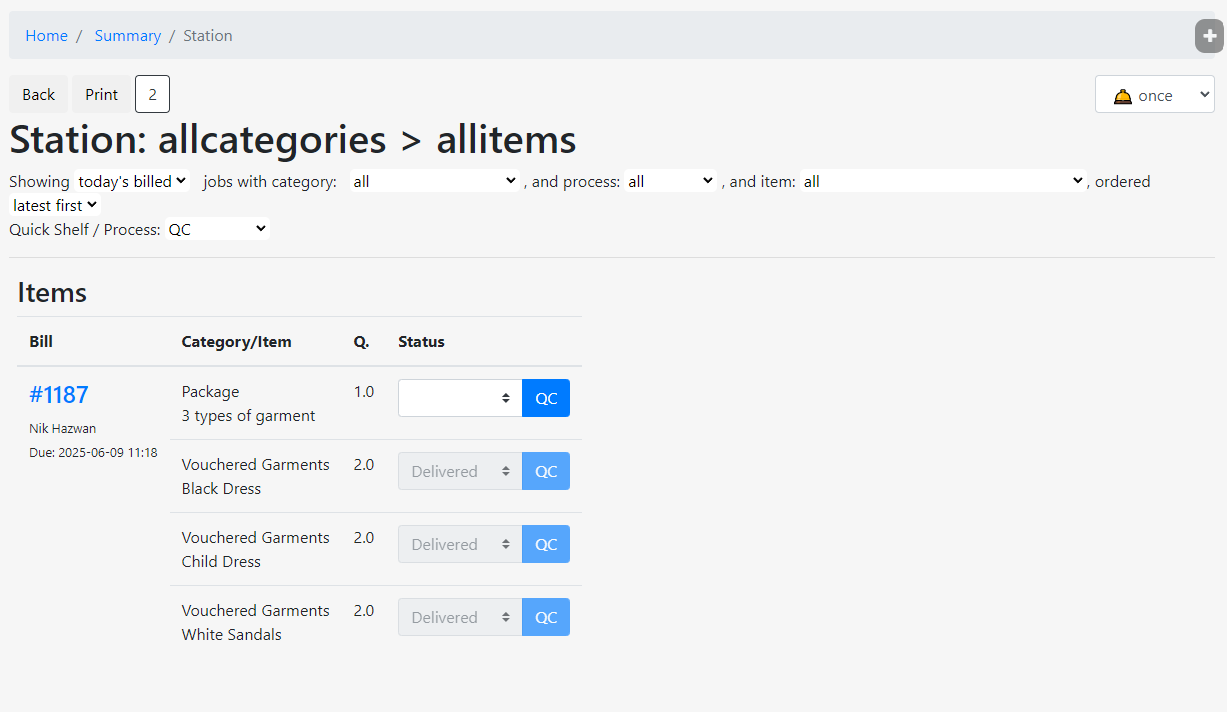Open the Quick Shelf / Process QC dropdown

[x=217, y=229]
